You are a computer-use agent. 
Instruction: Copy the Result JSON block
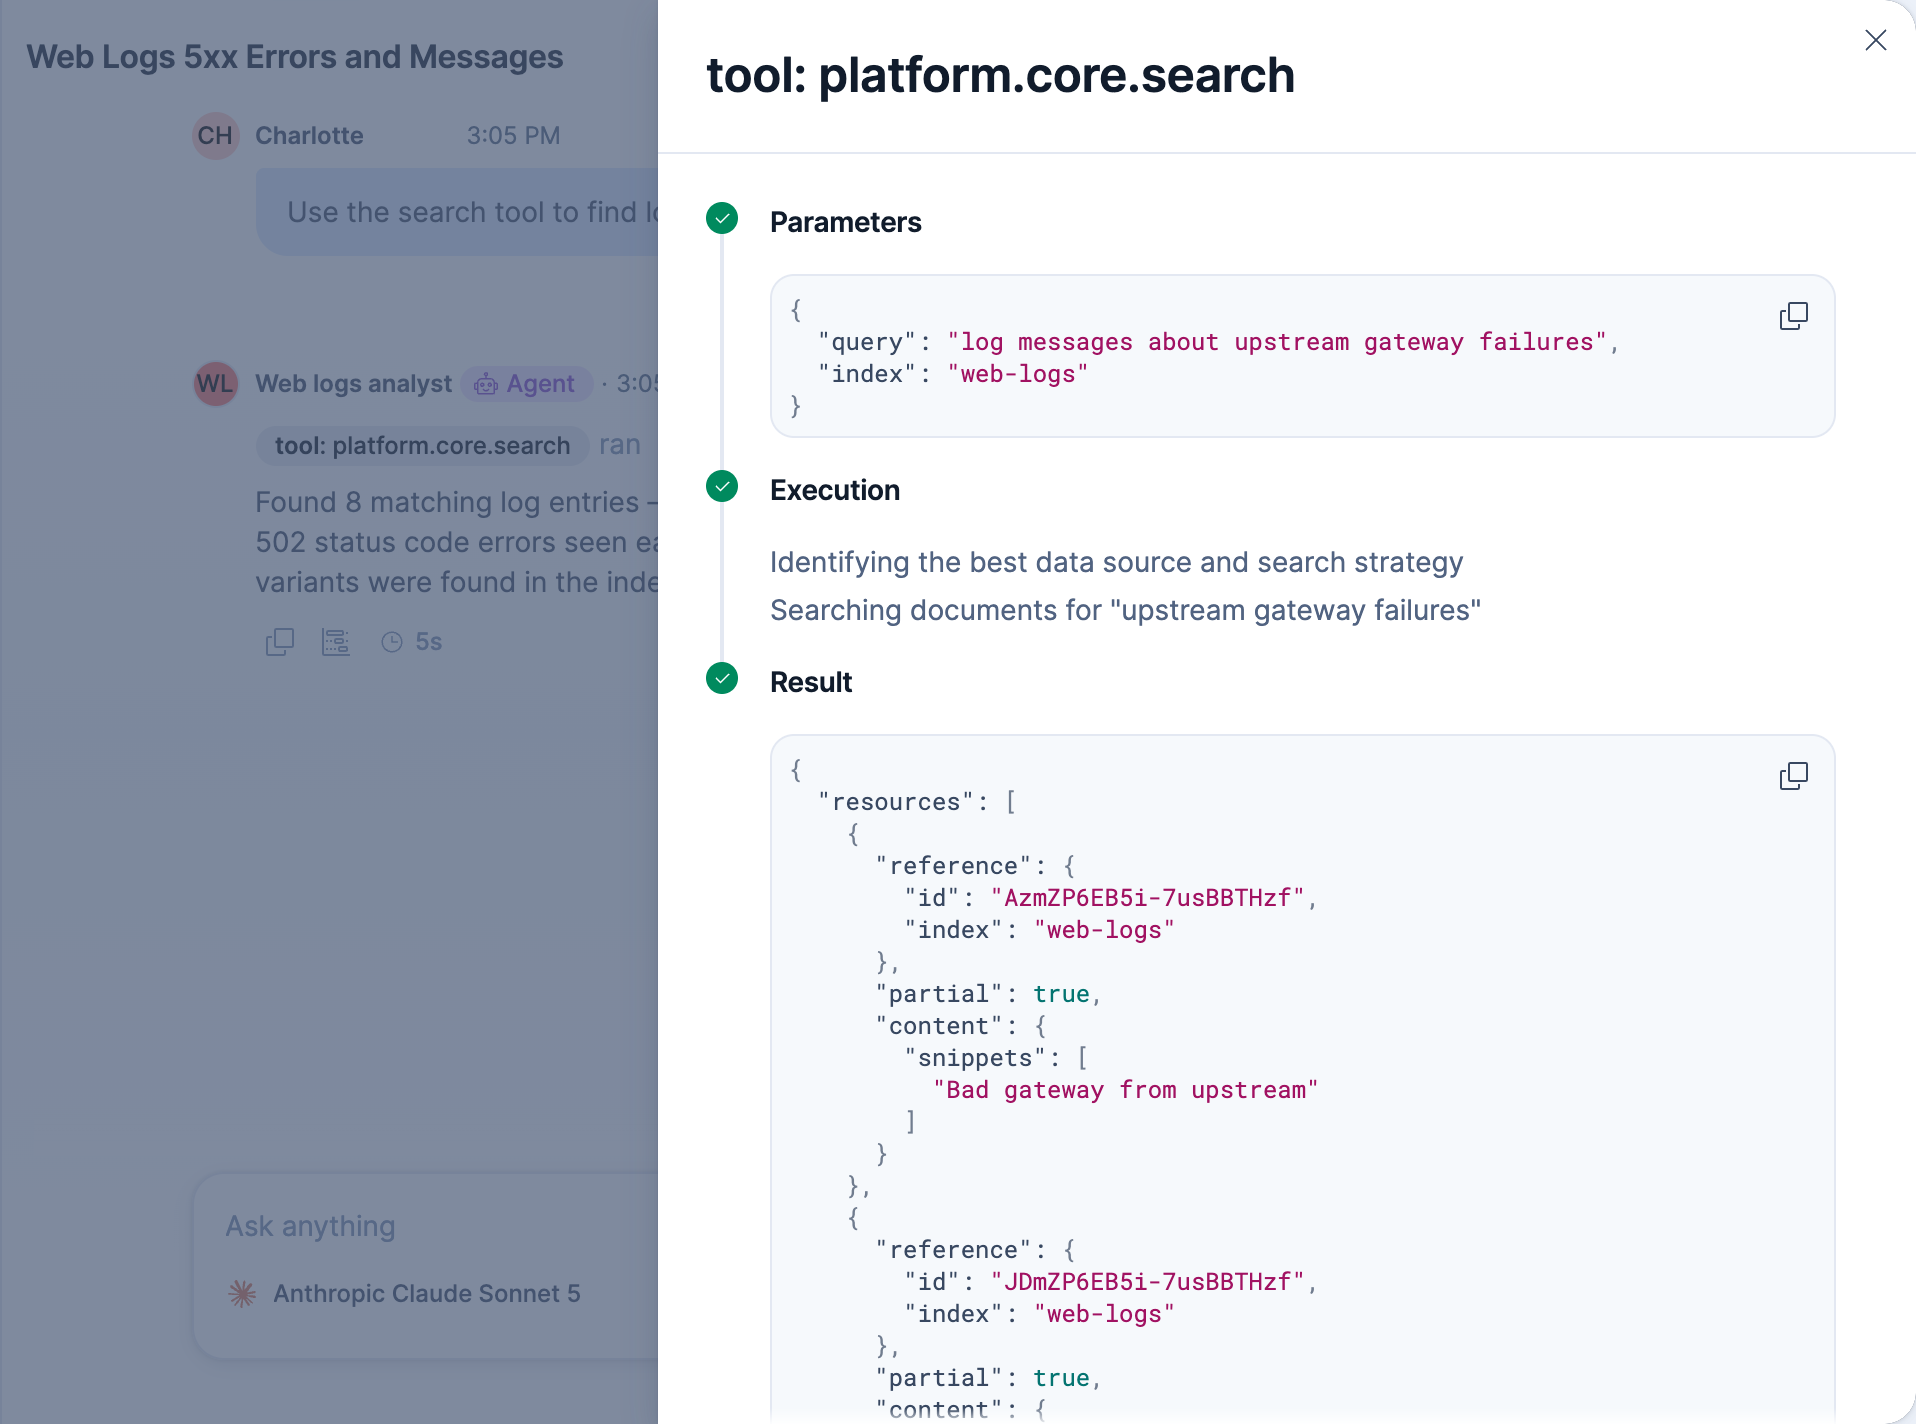pyautogui.click(x=1794, y=776)
